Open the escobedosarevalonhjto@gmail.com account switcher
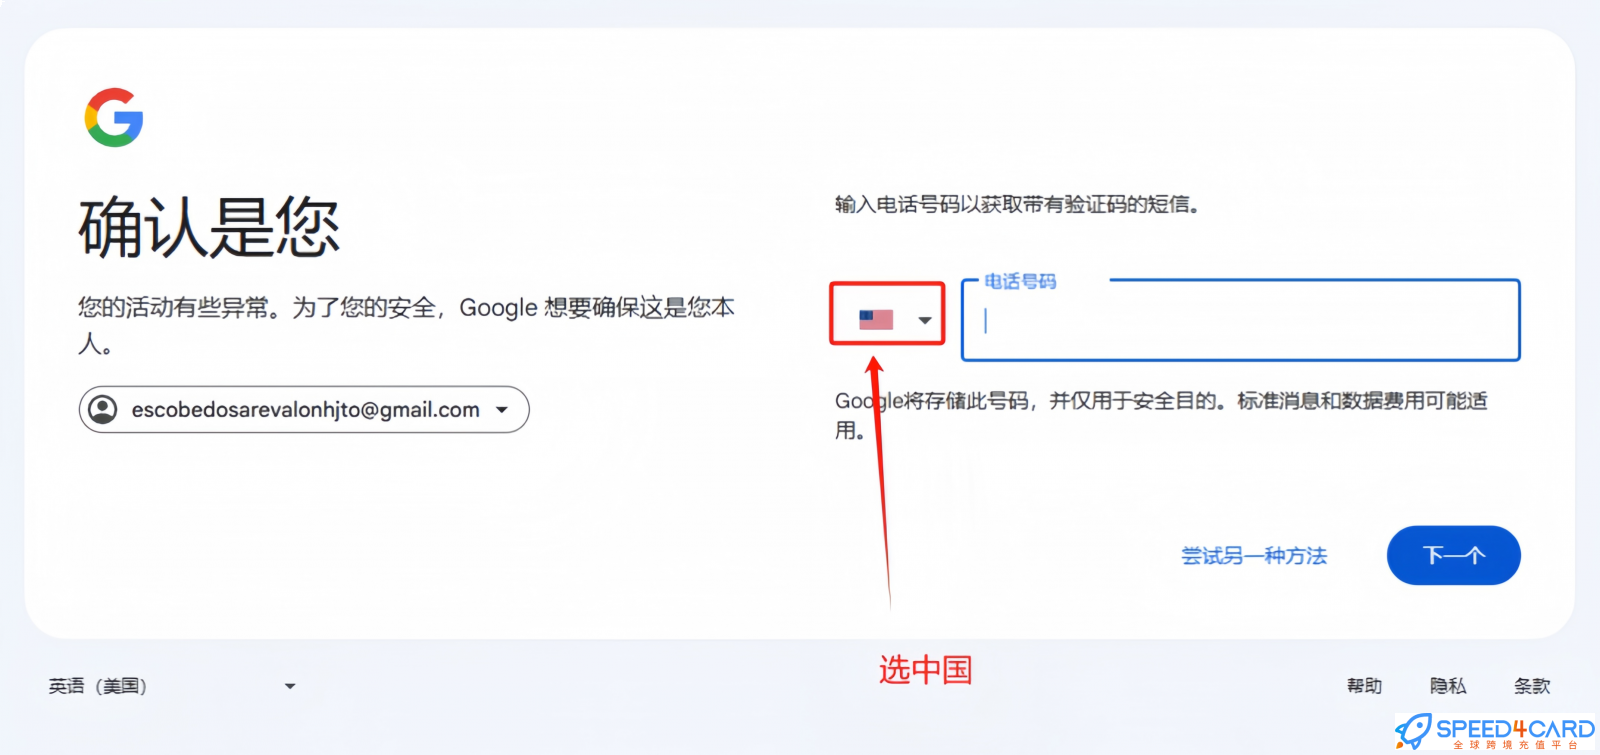This screenshot has height=755, width=1600. tap(304, 410)
